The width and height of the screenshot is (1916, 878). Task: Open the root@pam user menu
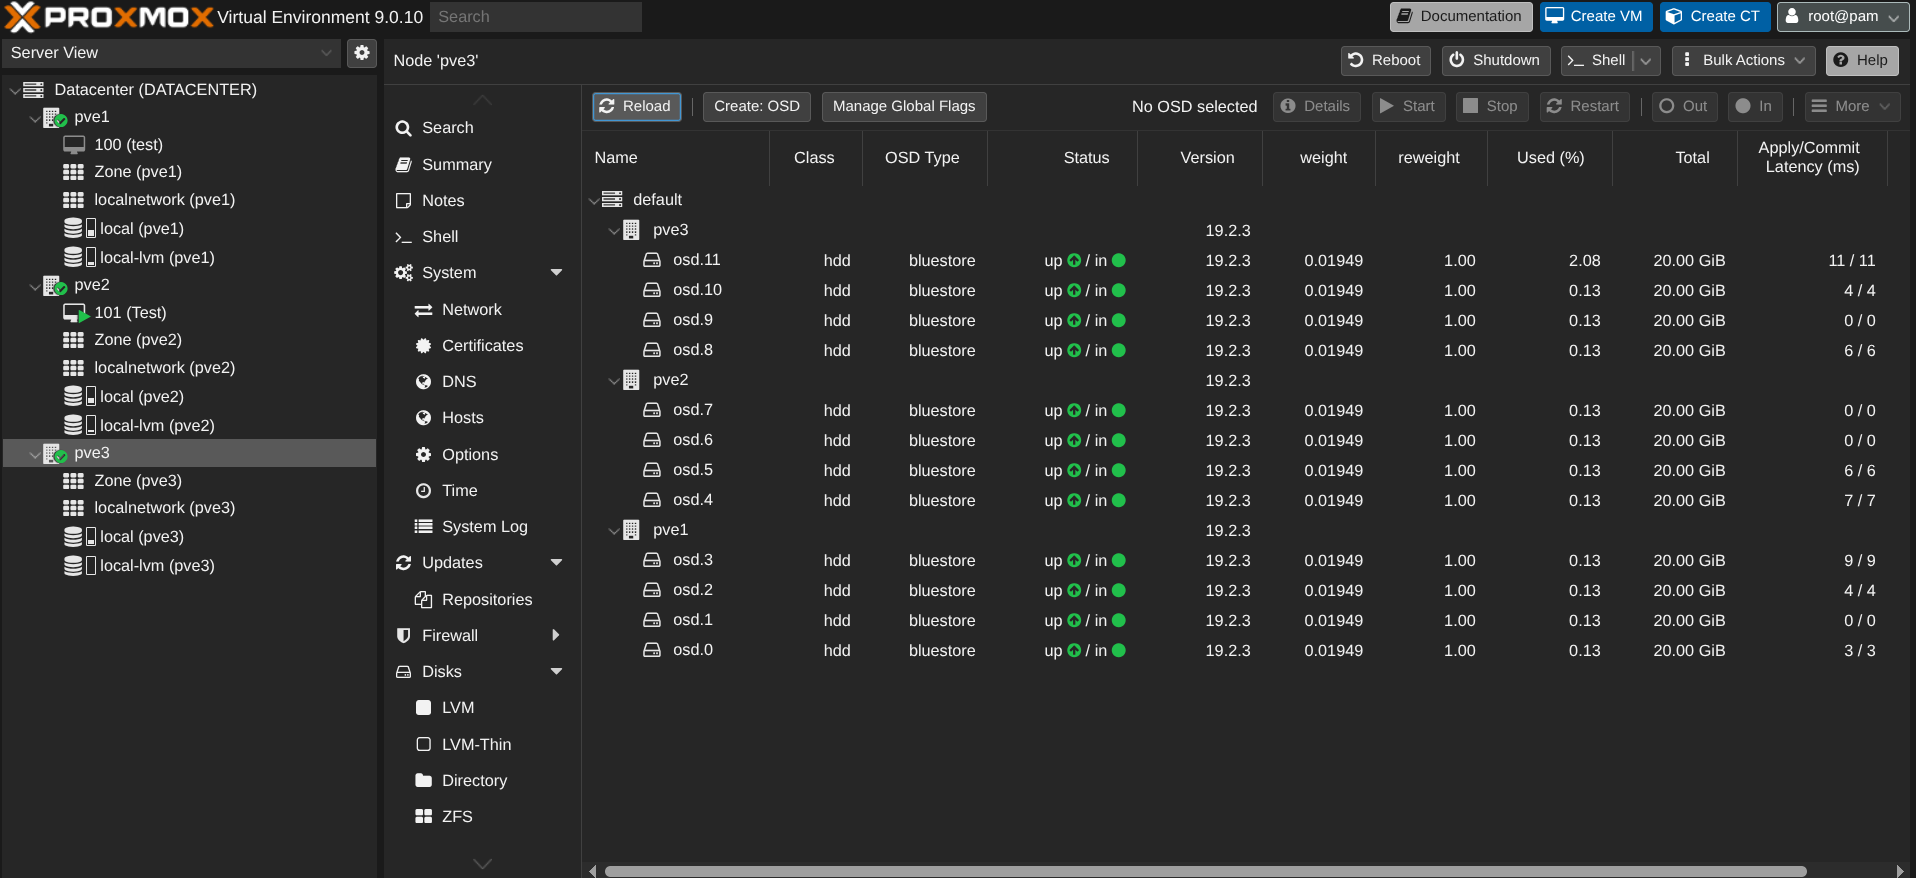[x=1841, y=17]
